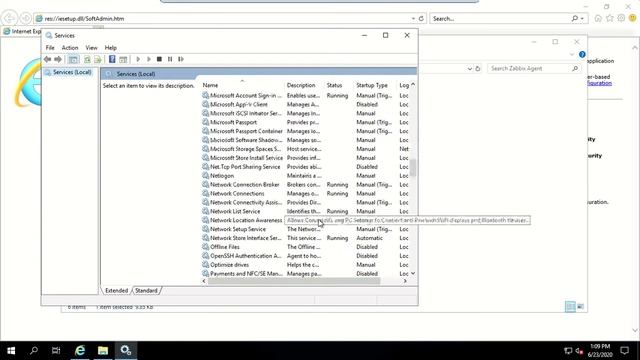Select Network Connectivity Assistant service
Screen dimensions: 640x360
point(305,202)
